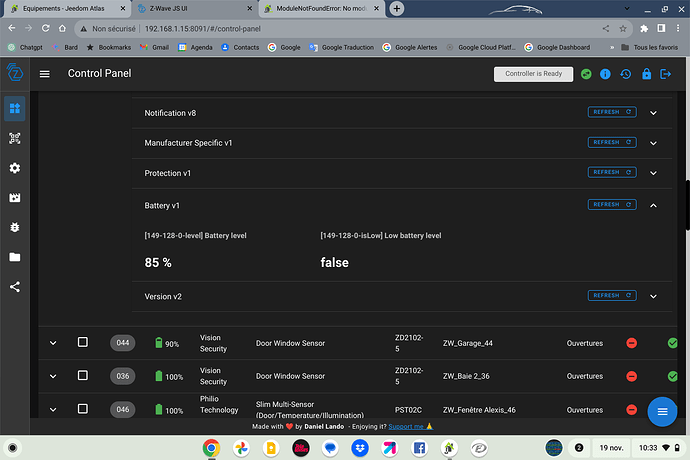
Task: Select checkbox for node 036
Action: pos(82,375)
